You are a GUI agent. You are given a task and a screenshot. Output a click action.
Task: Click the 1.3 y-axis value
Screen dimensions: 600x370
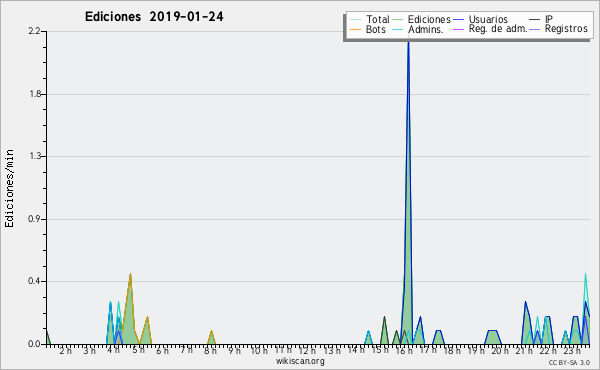[x=34, y=156]
